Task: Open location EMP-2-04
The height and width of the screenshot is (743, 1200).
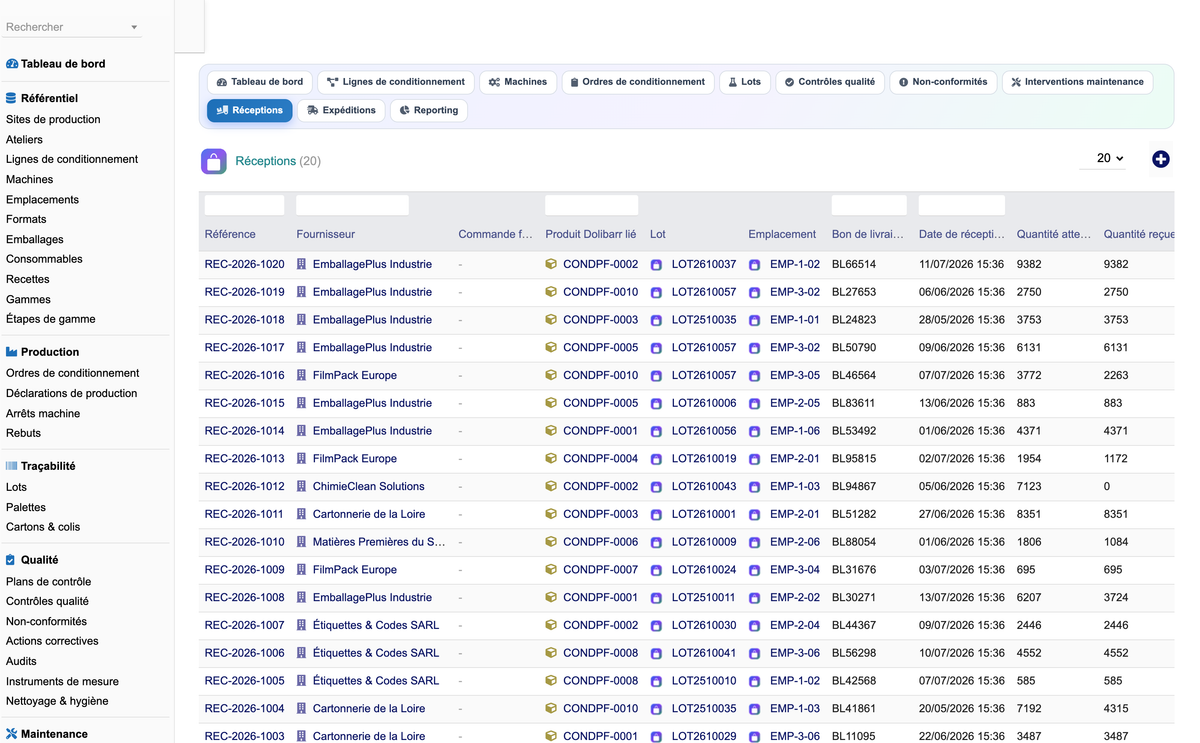Action: pyautogui.click(x=795, y=625)
